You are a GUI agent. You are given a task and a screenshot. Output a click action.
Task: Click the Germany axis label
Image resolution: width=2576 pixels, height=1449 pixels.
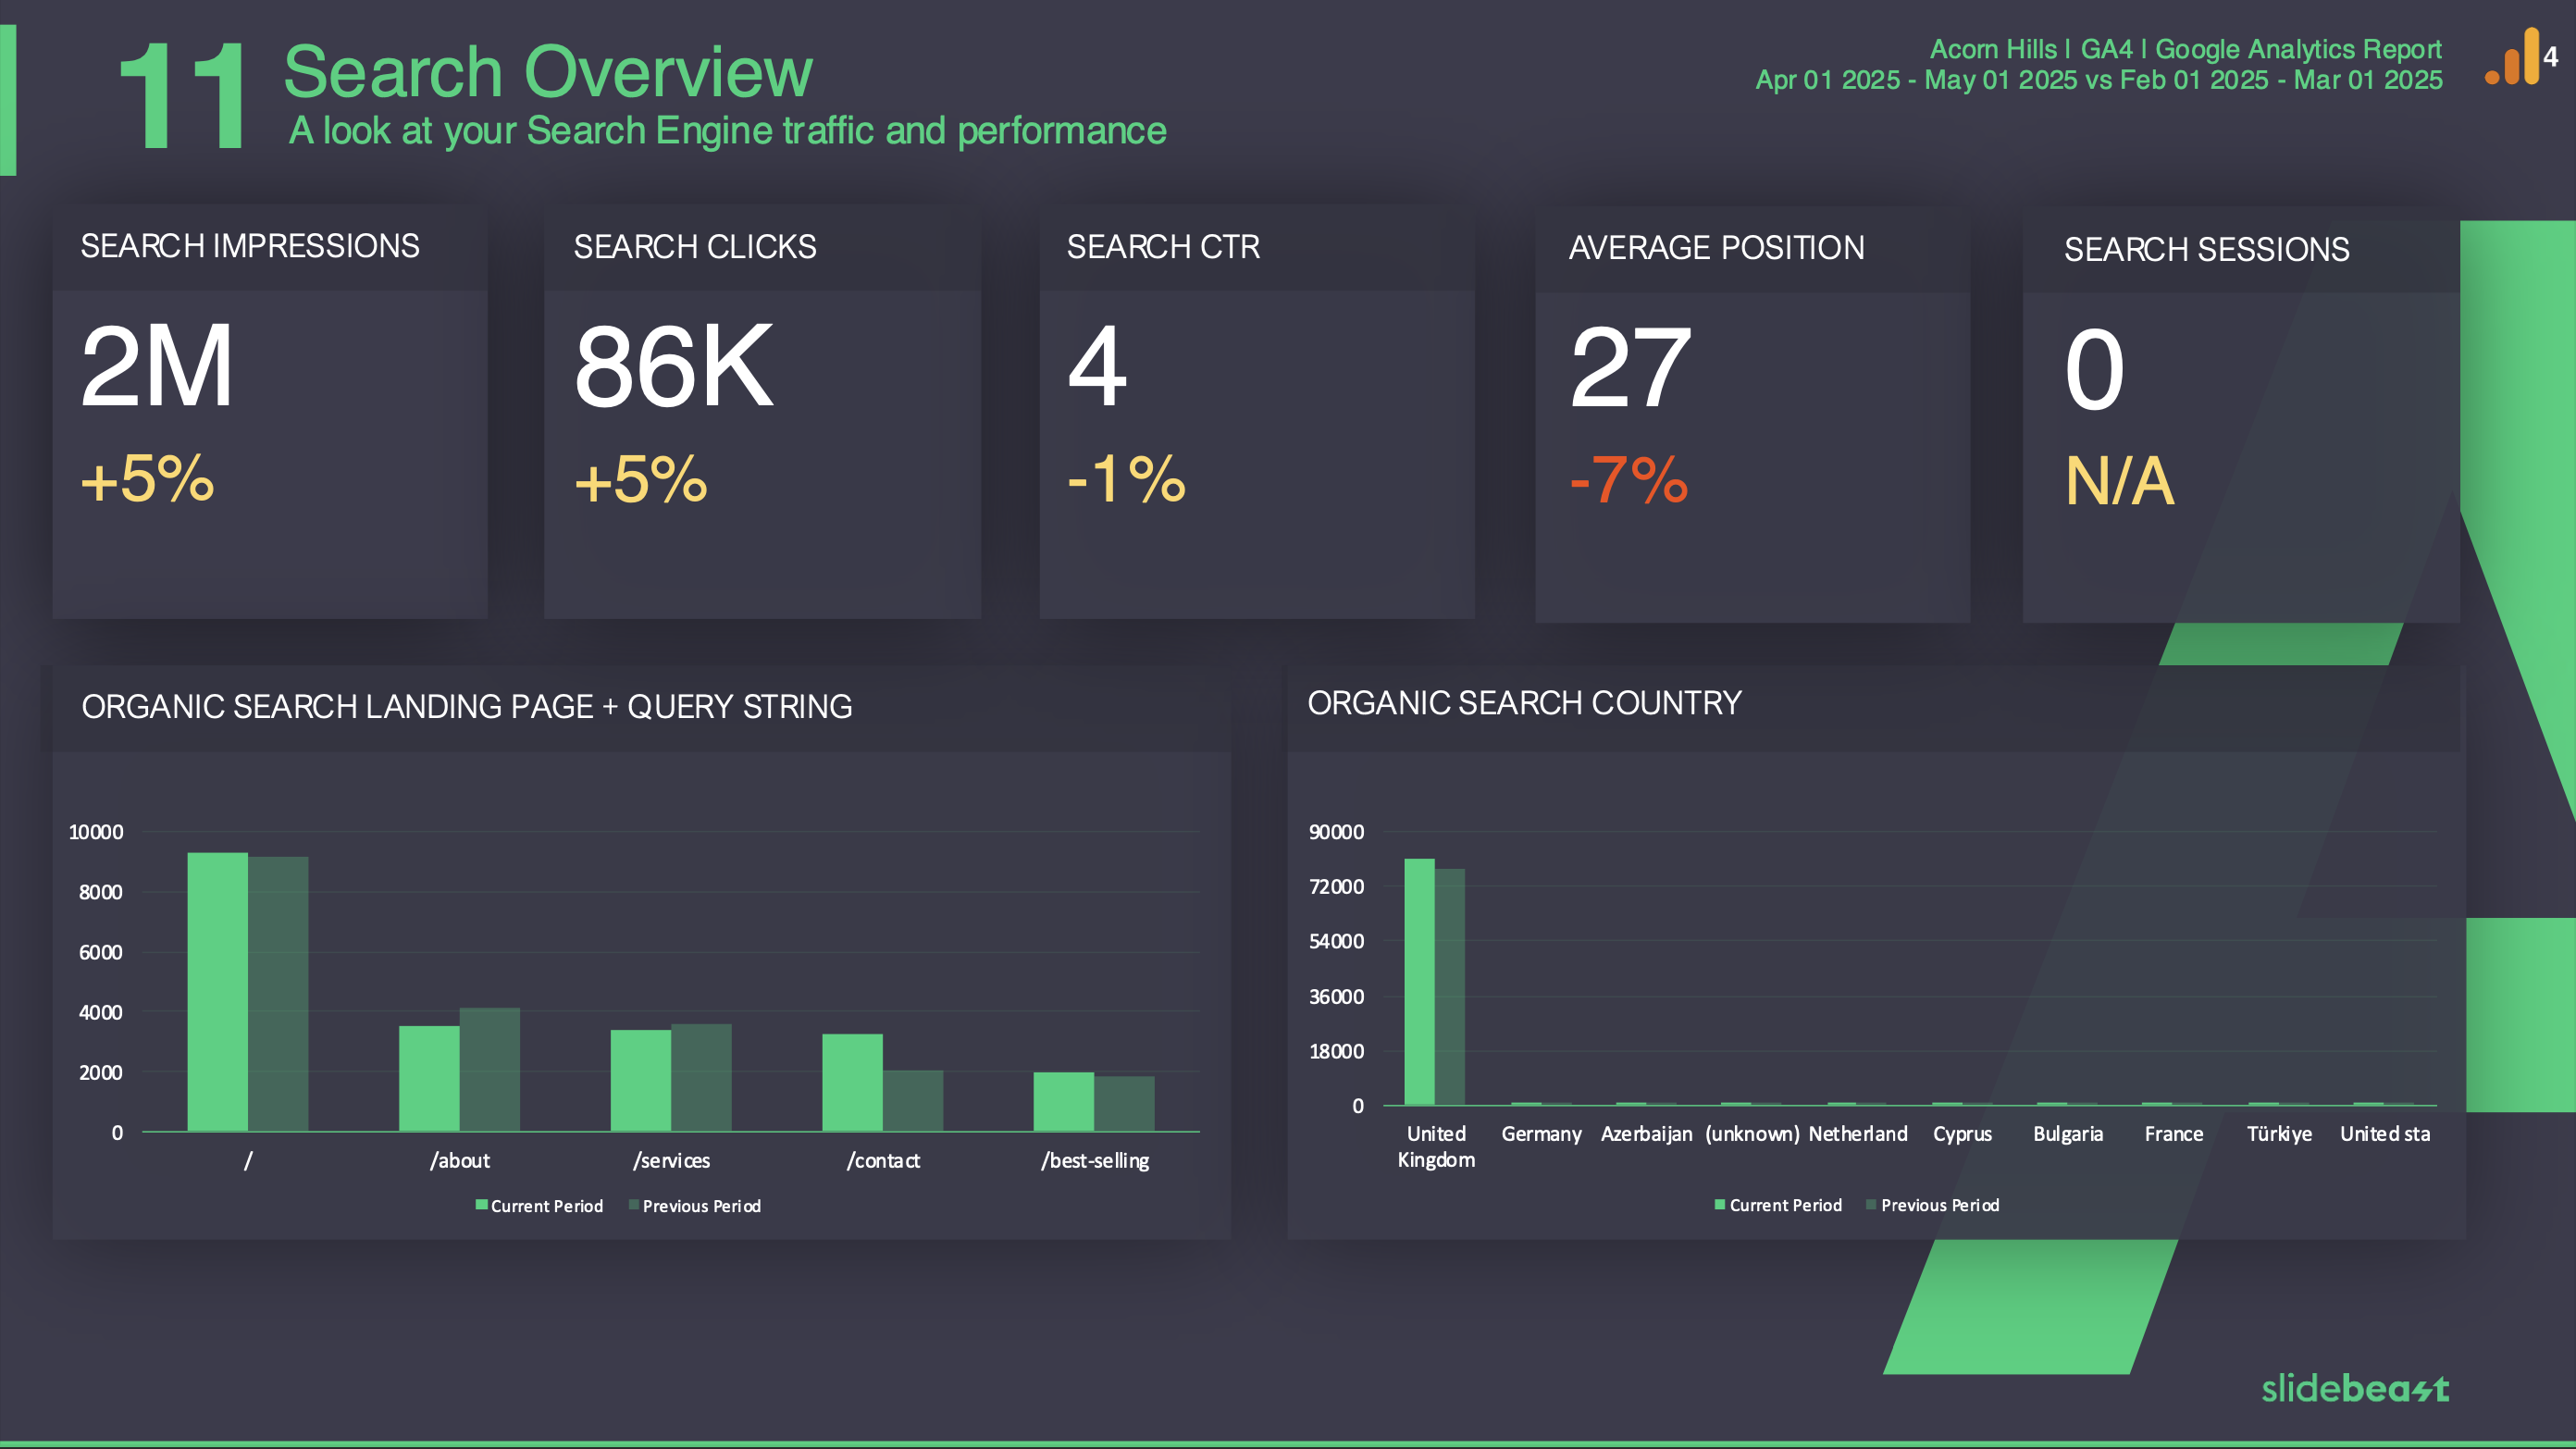[x=1541, y=1134]
